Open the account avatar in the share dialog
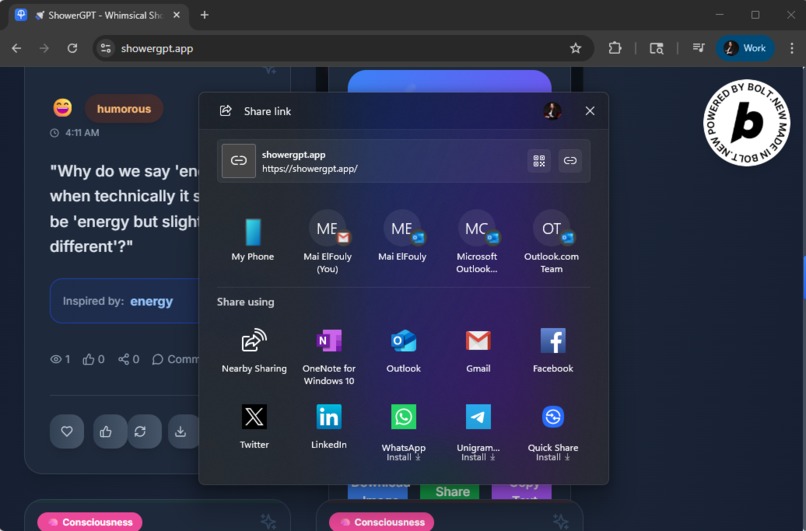The image size is (806, 531). coord(553,111)
